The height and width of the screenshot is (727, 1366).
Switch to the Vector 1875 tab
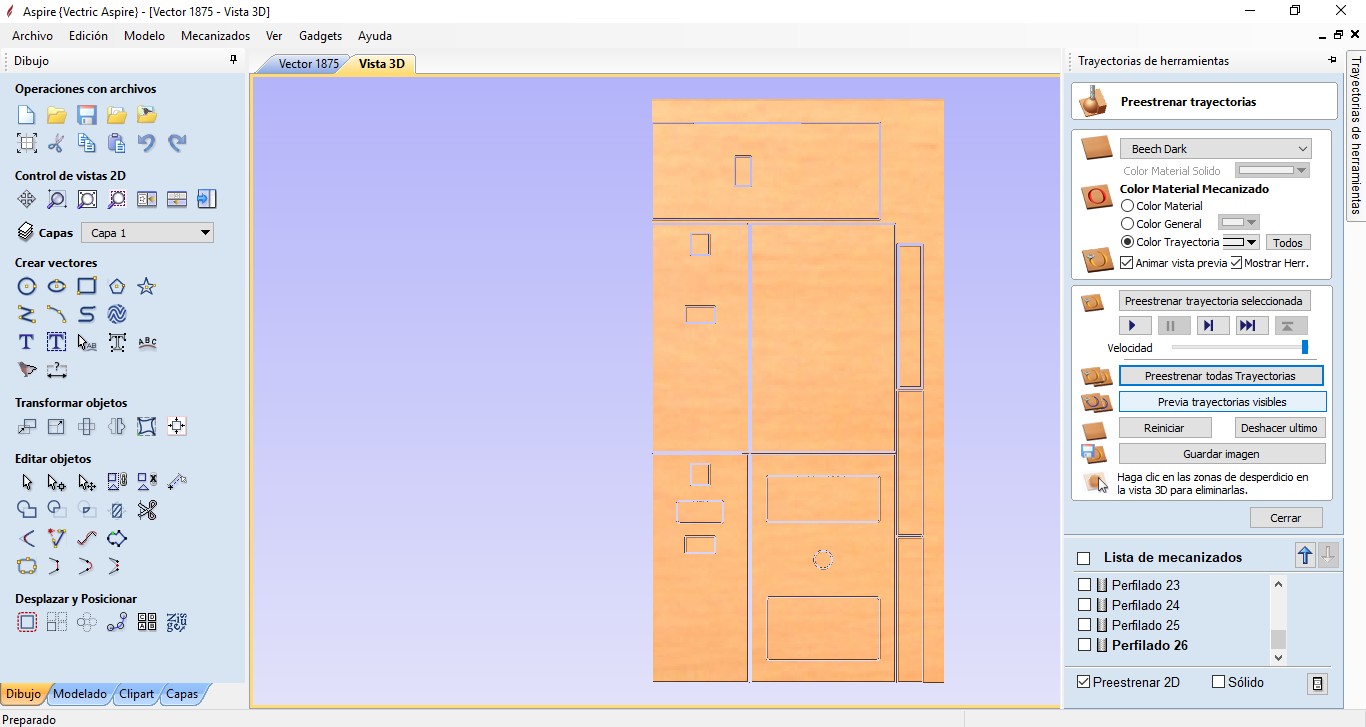(x=308, y=63)
